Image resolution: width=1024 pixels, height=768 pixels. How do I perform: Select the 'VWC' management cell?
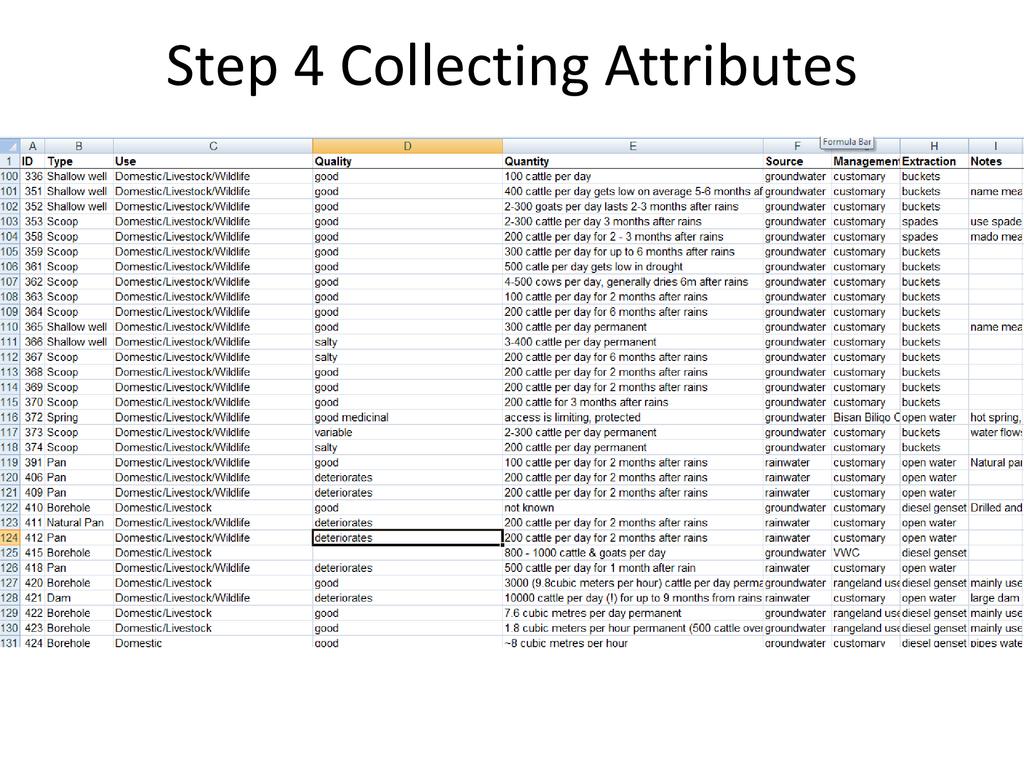tap(865, 553)
